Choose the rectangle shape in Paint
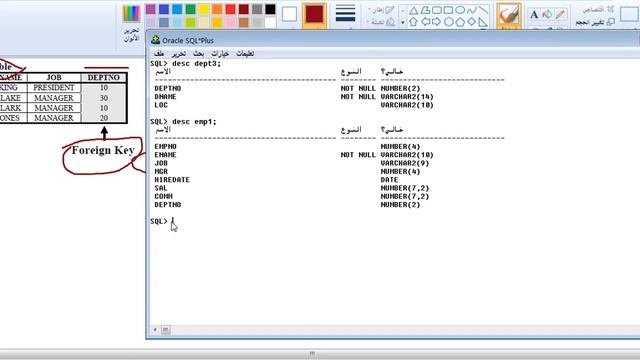The image size is (640, 360). (x=448, y=10)
